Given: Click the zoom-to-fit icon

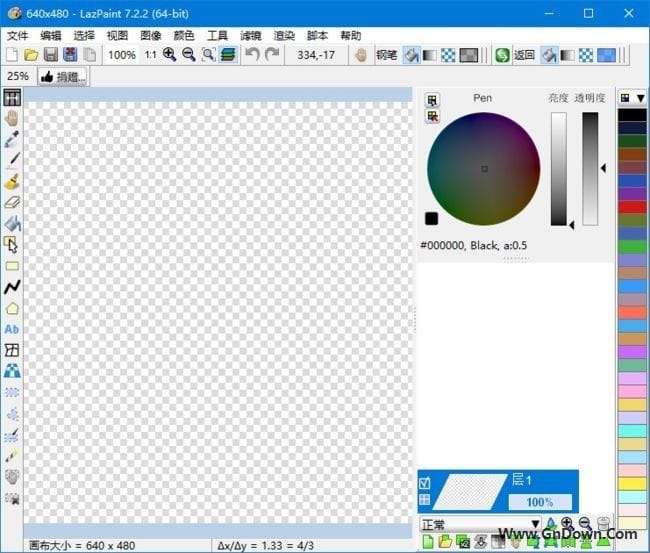Looking at the screenshot, I should click(x=208, y=54).
